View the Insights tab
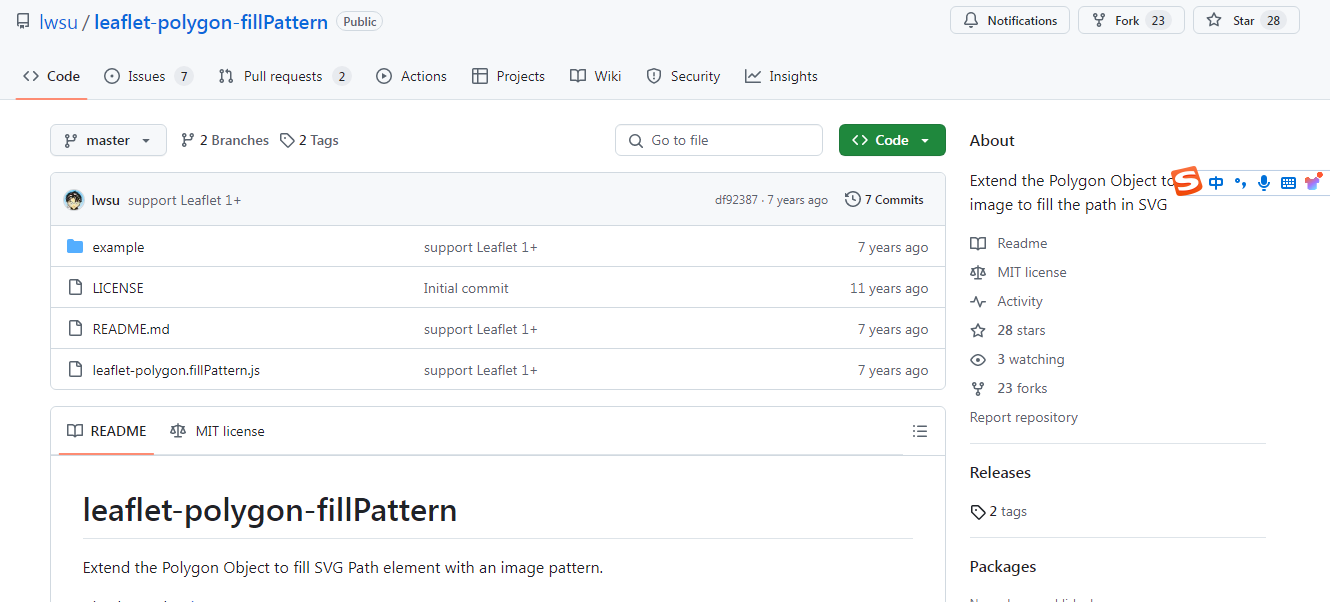 (x=781, y=76)
